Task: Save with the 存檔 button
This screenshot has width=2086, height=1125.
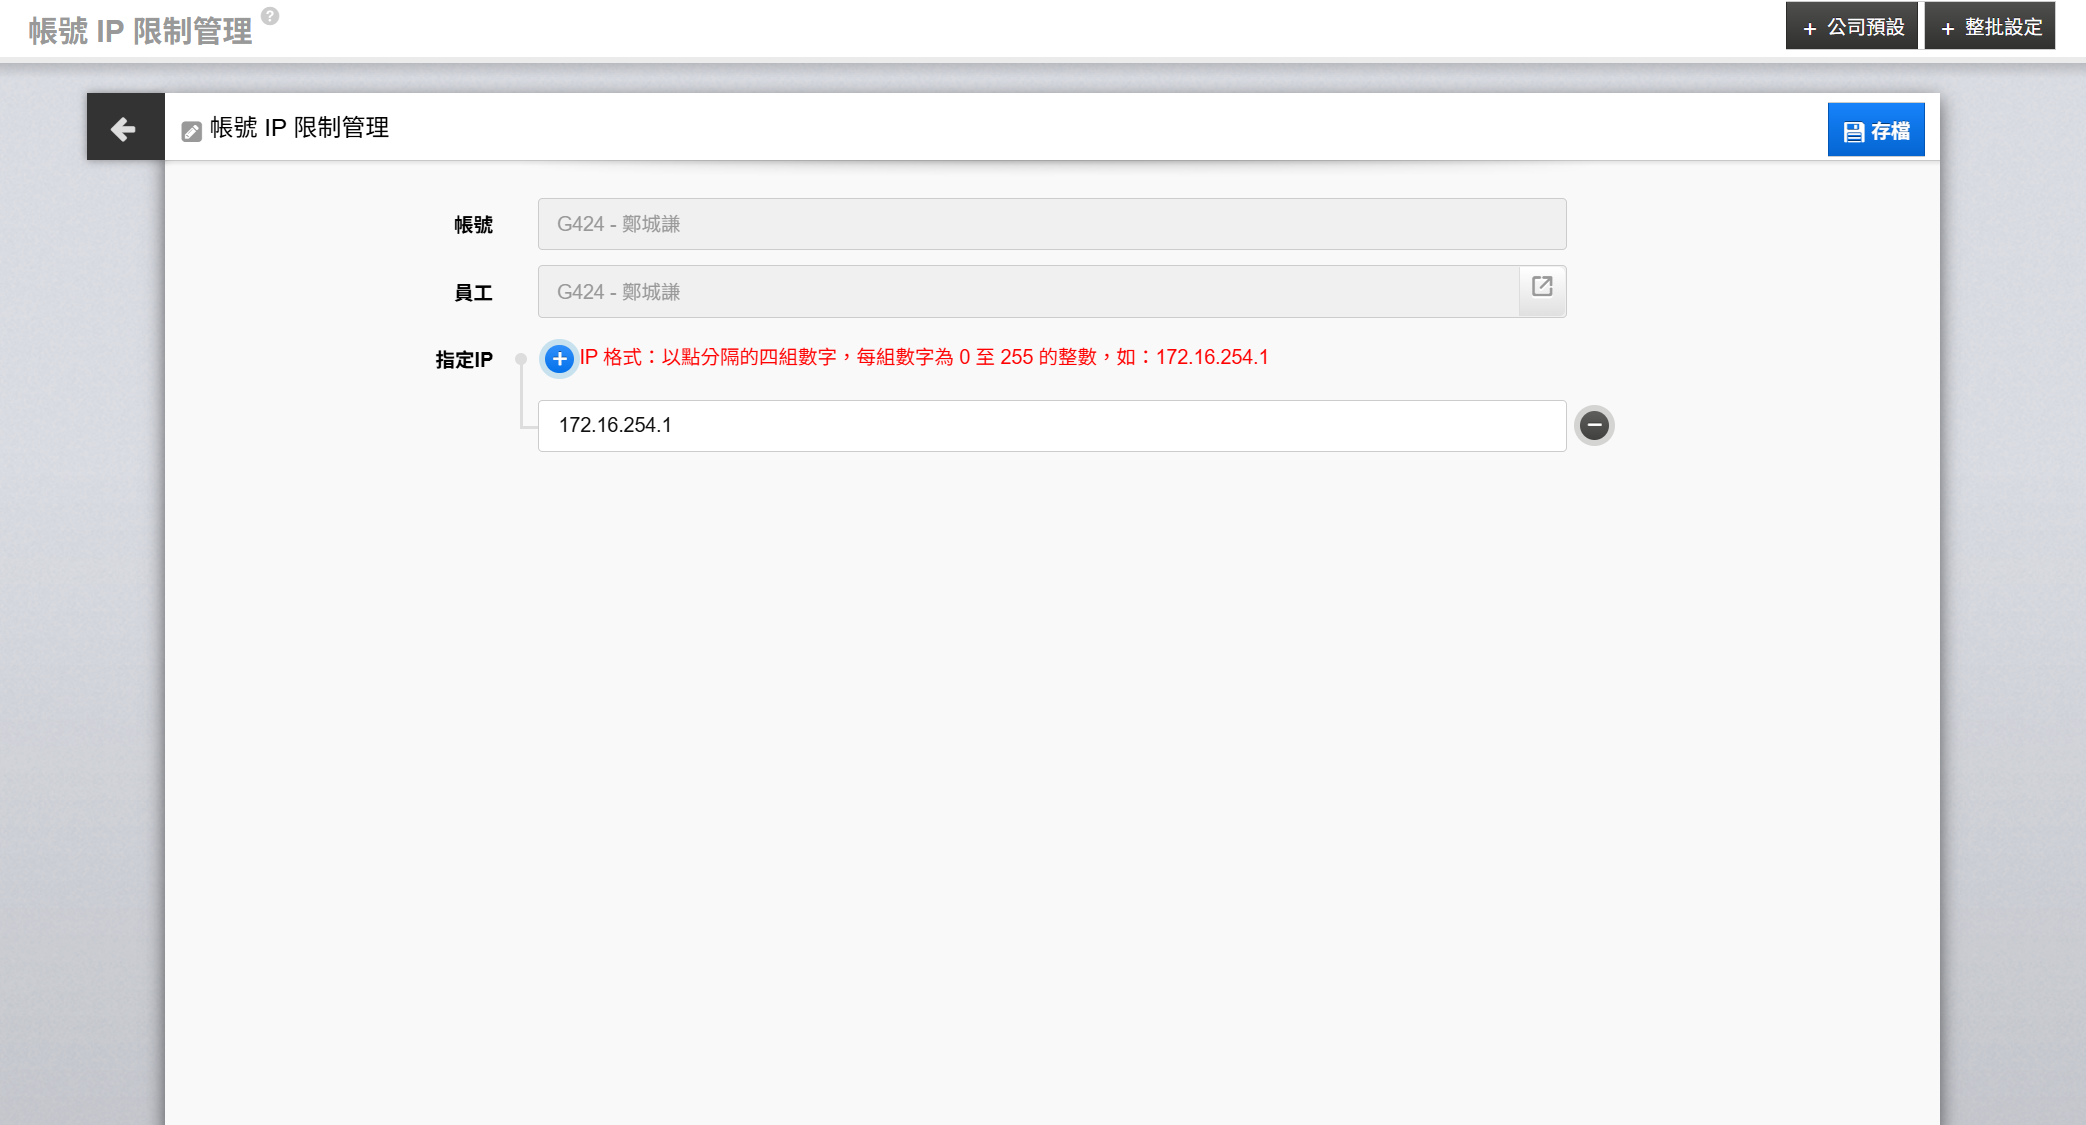Action: 1876,130
